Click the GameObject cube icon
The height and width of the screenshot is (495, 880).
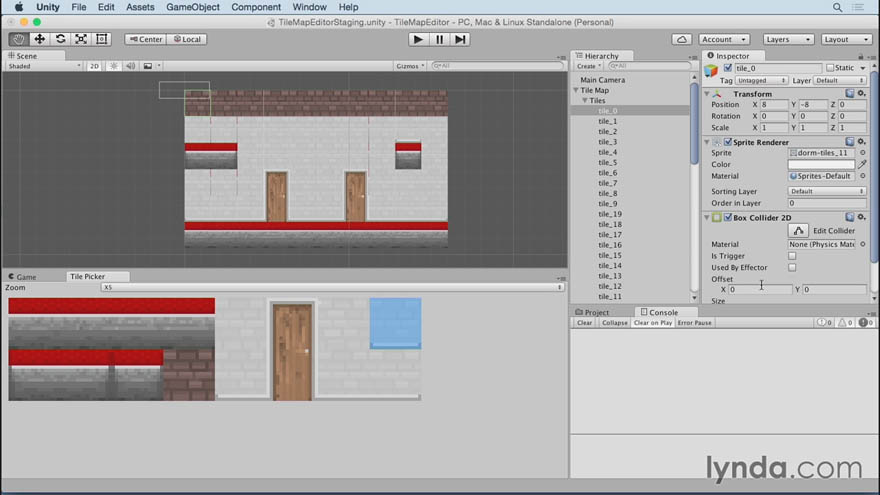click(x=711, y=71)
